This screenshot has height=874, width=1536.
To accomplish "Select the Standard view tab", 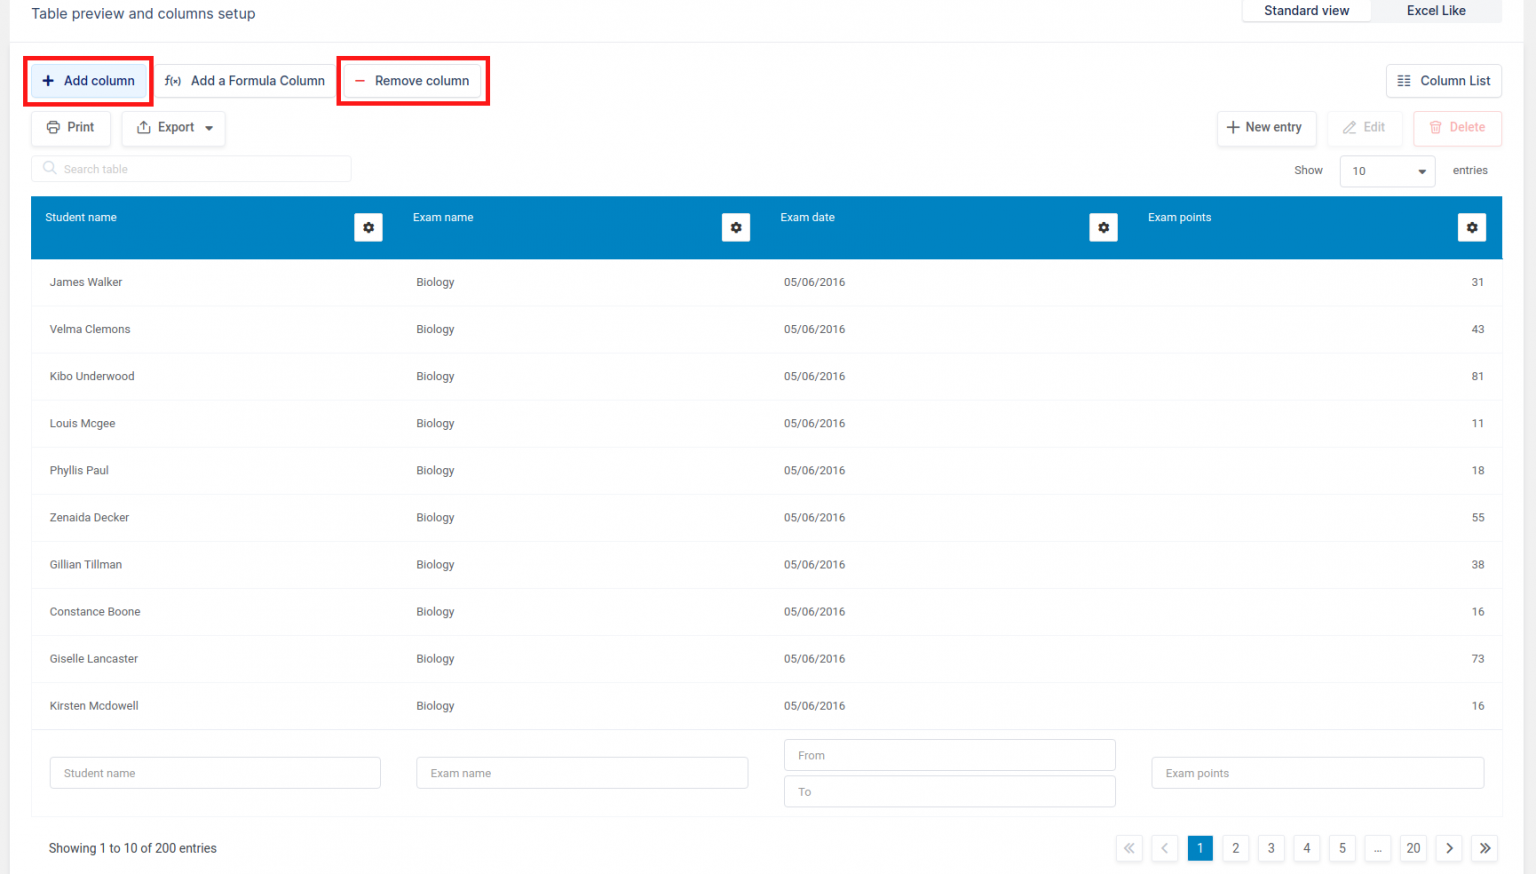I will click(1306, 10).
